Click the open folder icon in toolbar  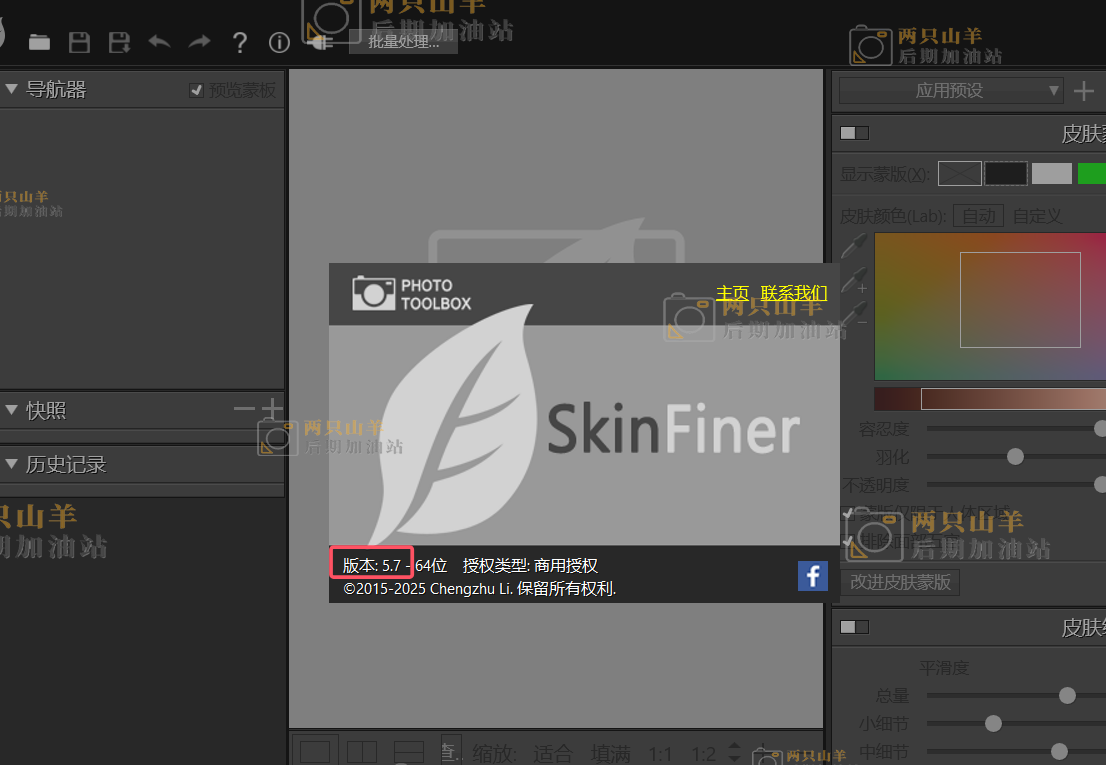pyautogui.click(x=39, y=42)
